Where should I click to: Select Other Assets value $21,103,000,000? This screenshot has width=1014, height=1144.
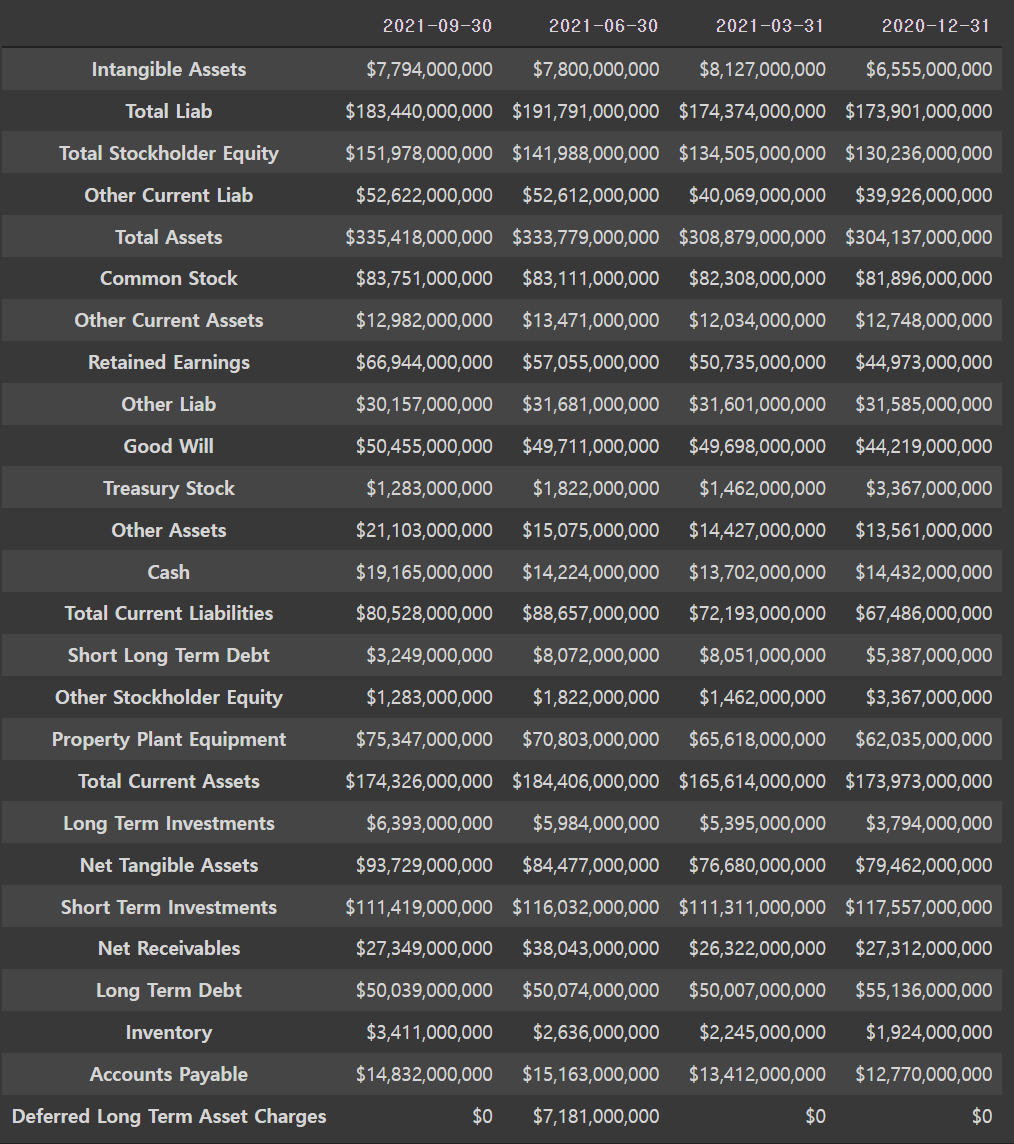(424, 530)
